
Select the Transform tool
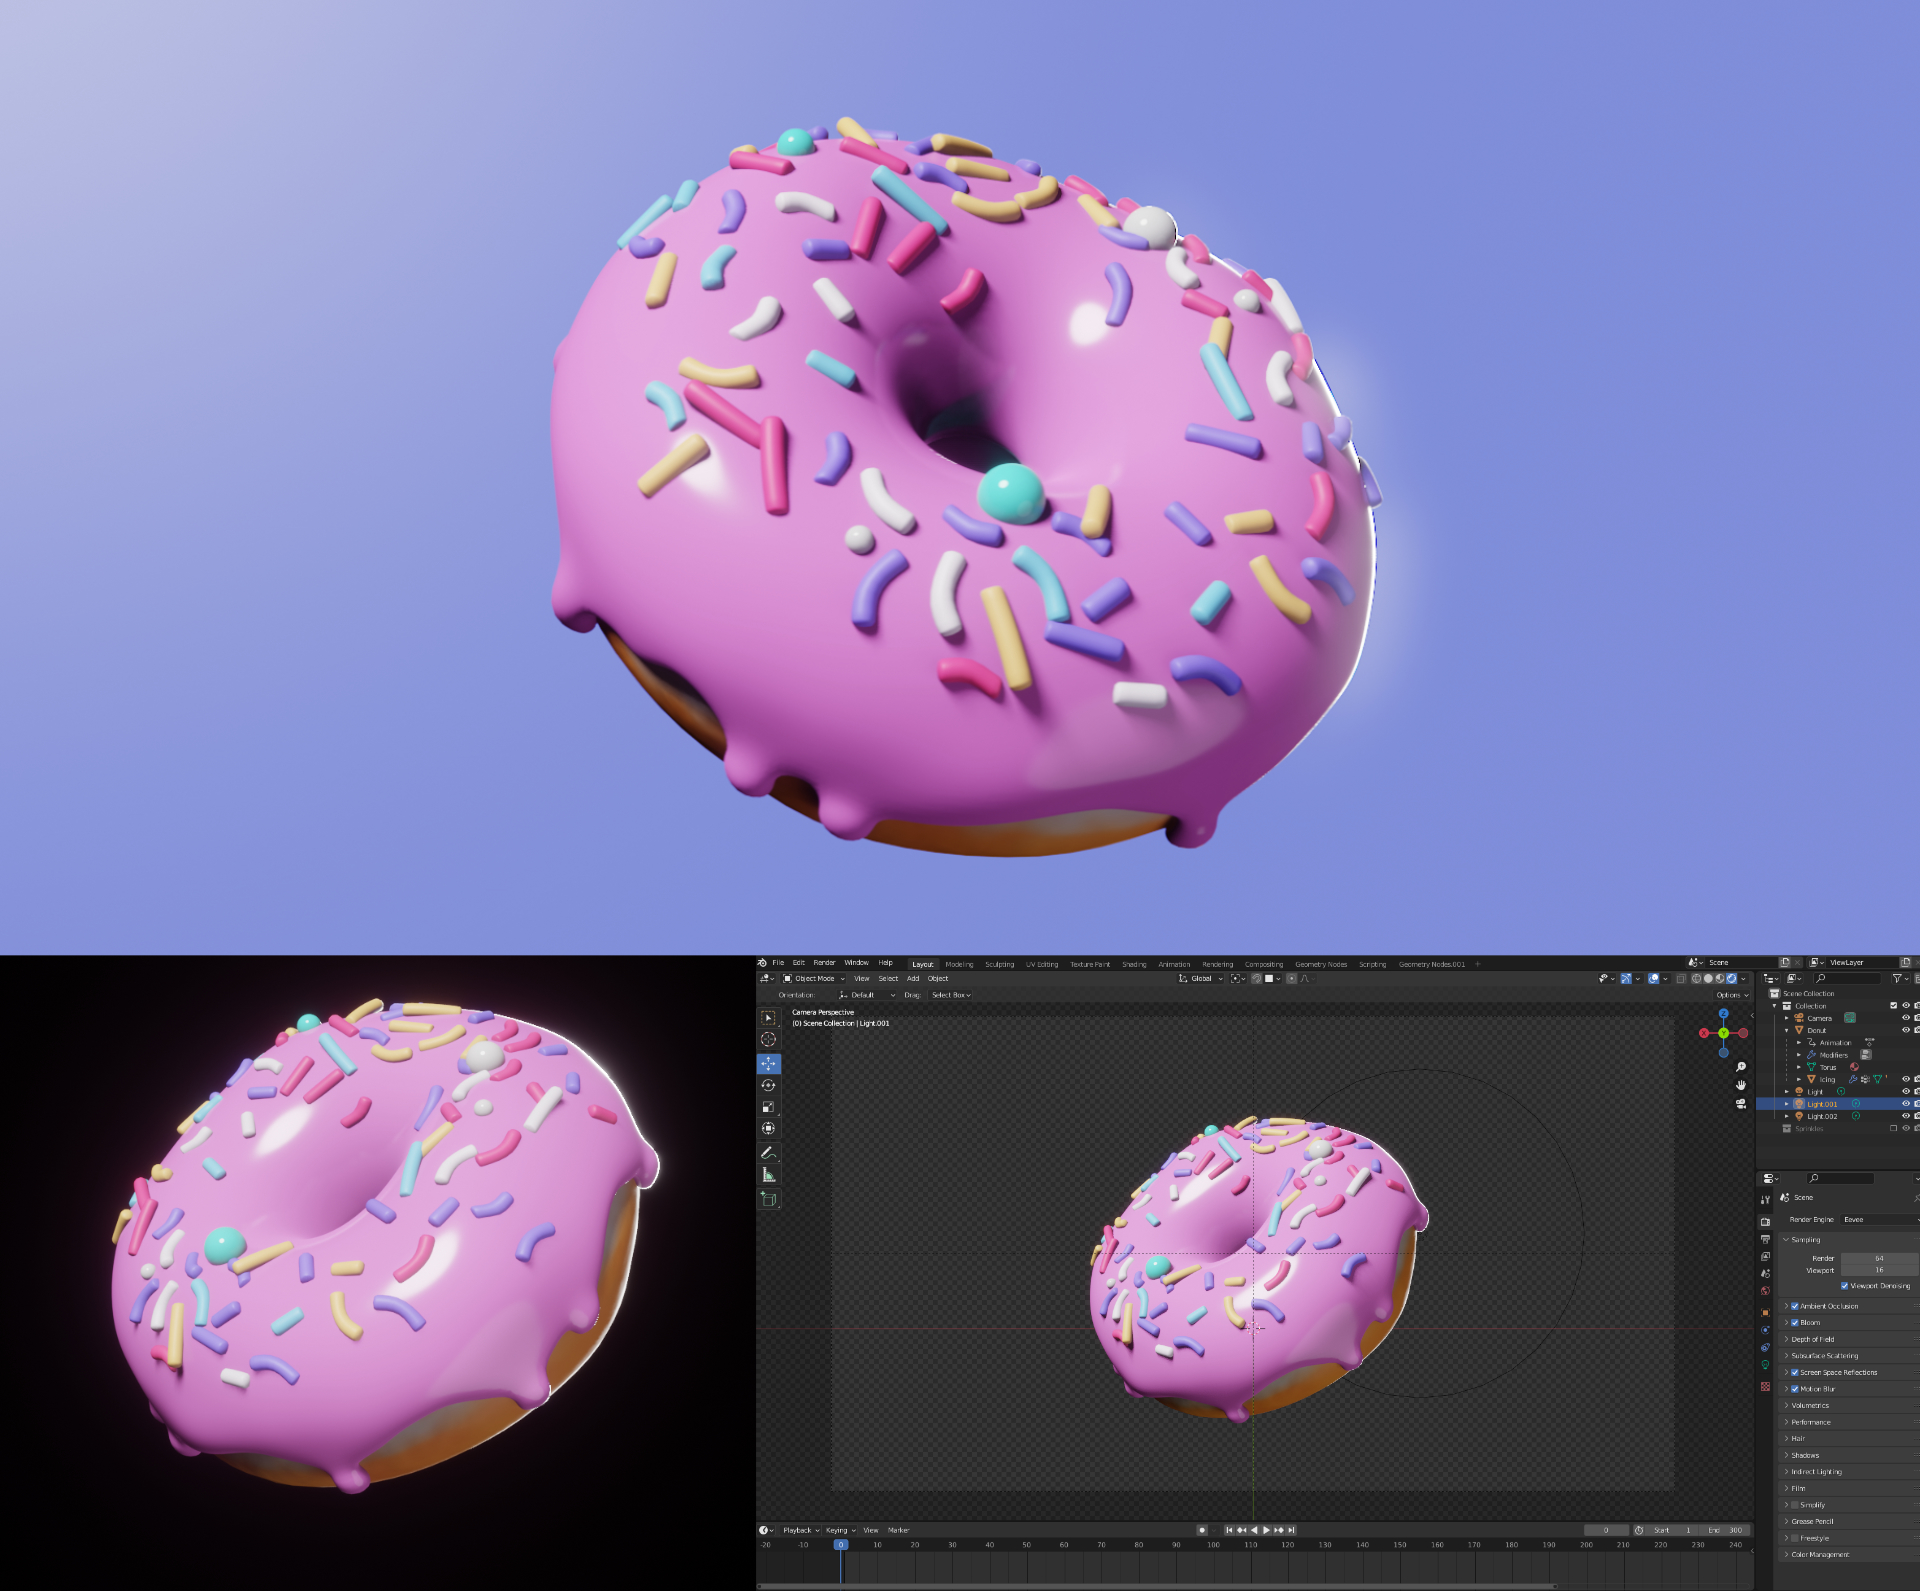pyautogui.click(x=768, y=1128)
